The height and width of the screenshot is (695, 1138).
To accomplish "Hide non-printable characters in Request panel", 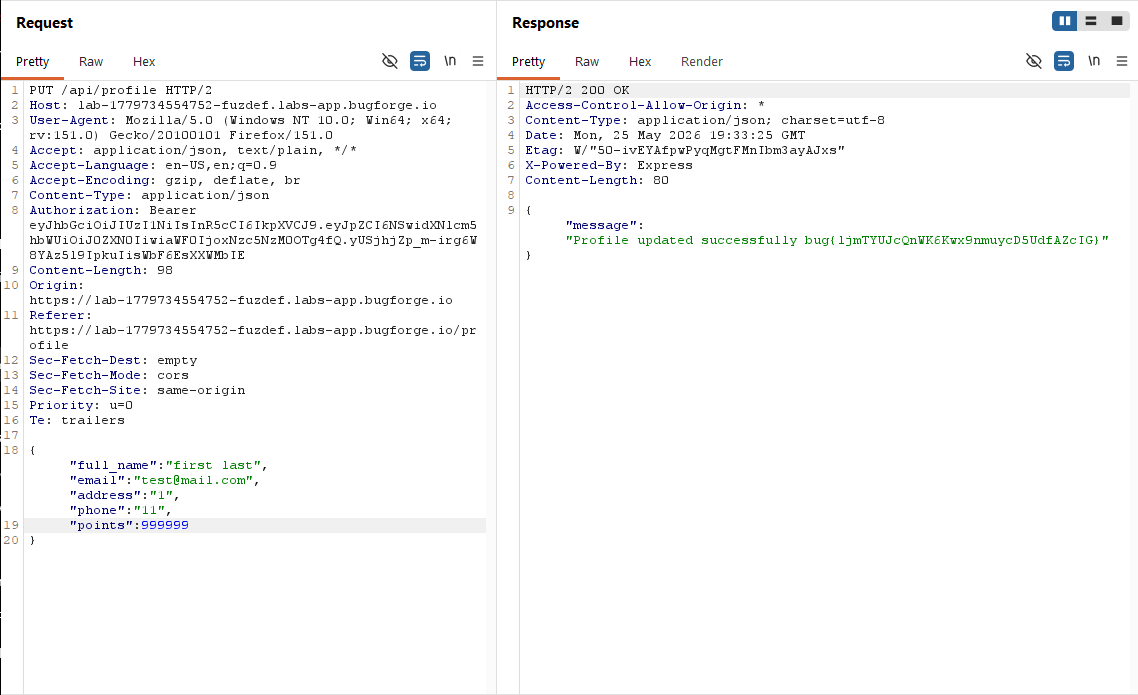I will click(x=390, y=61).
